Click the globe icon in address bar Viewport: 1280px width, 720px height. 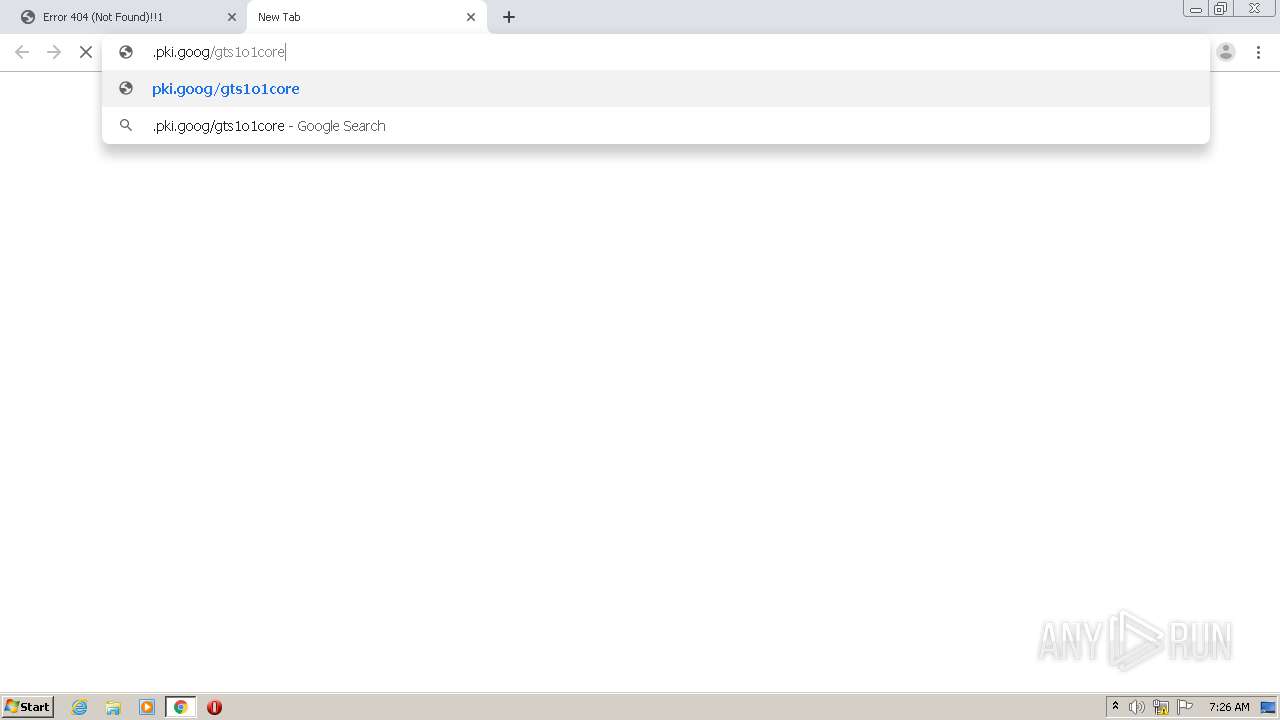126,52
